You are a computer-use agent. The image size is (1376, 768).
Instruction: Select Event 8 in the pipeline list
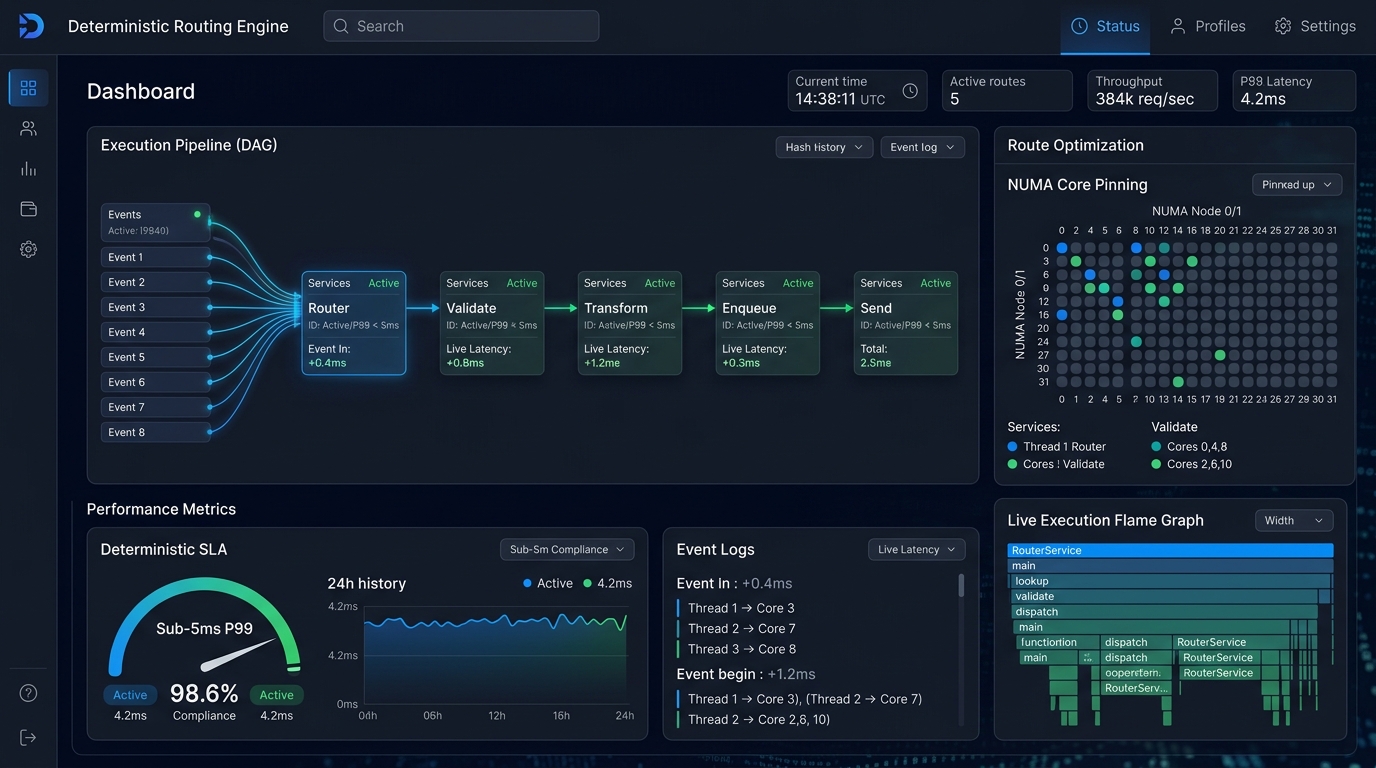pos(155,432)
